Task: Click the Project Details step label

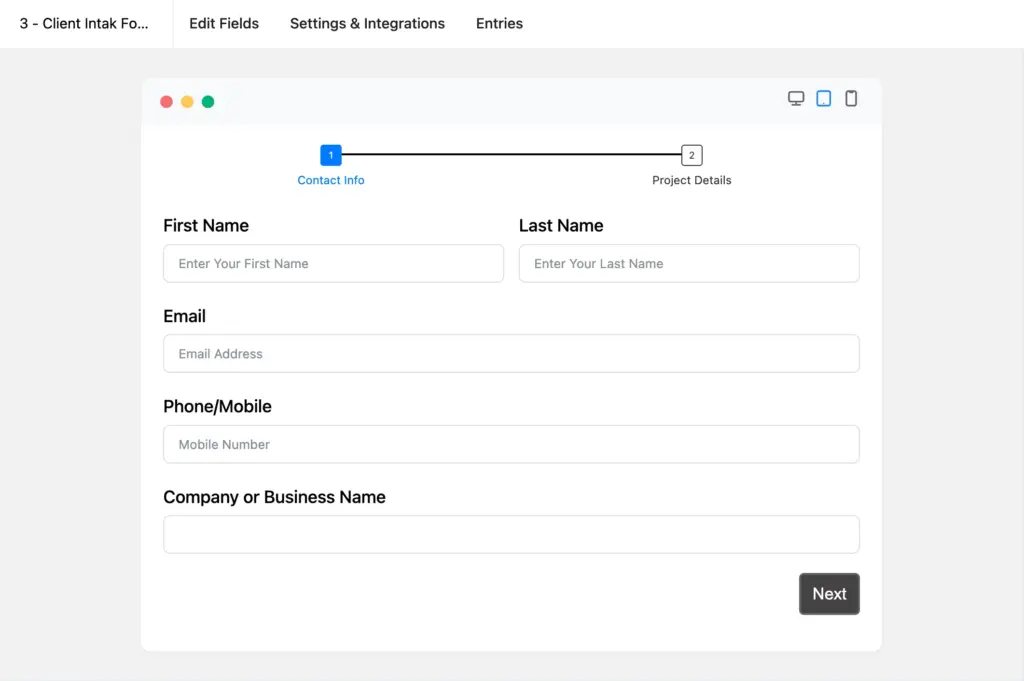Action: 692,180
